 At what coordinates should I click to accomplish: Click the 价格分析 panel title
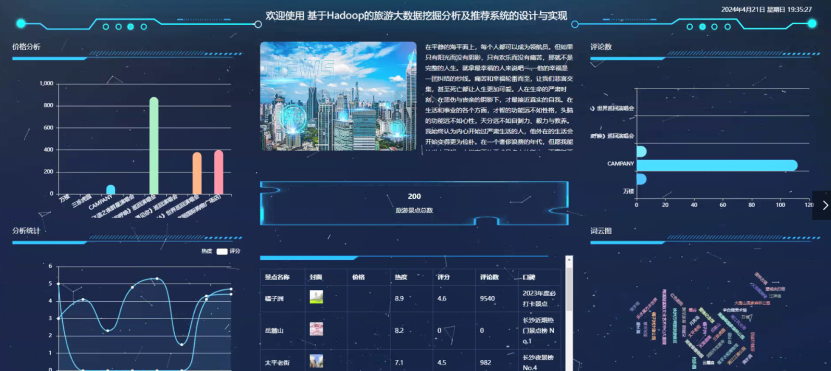tap(26, 47)
